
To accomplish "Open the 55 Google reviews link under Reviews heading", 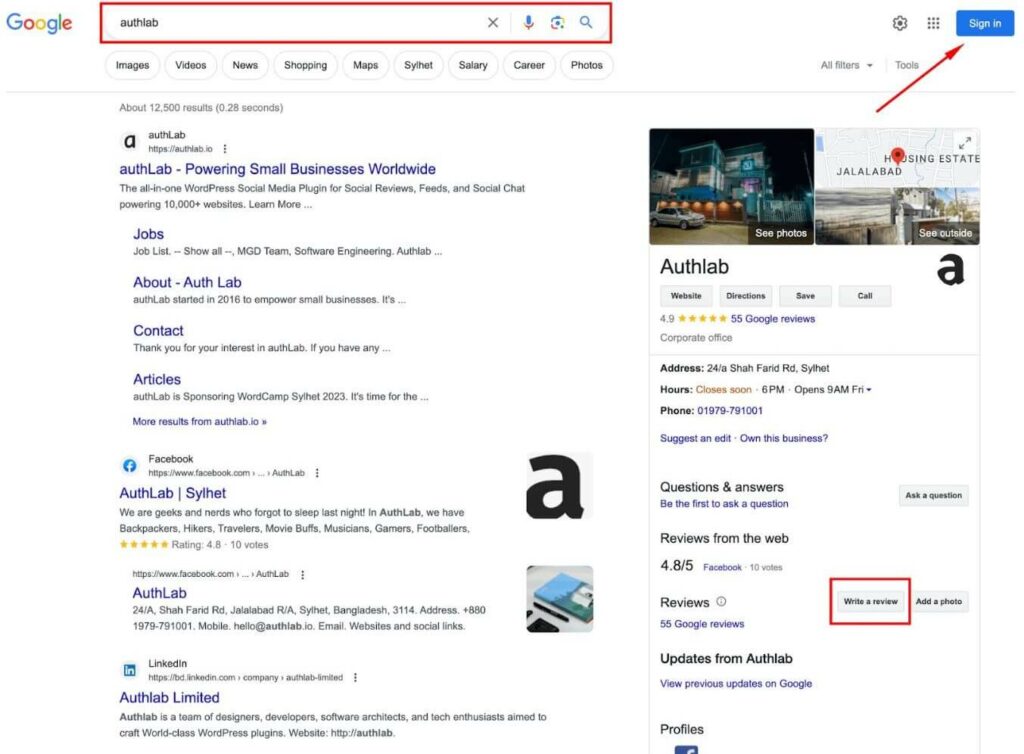I will tap(702, 624).
